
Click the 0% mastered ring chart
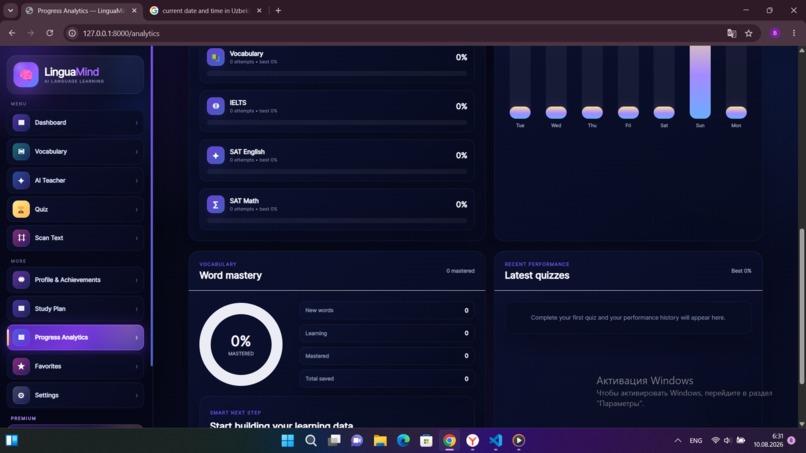[x=241, y=344]
